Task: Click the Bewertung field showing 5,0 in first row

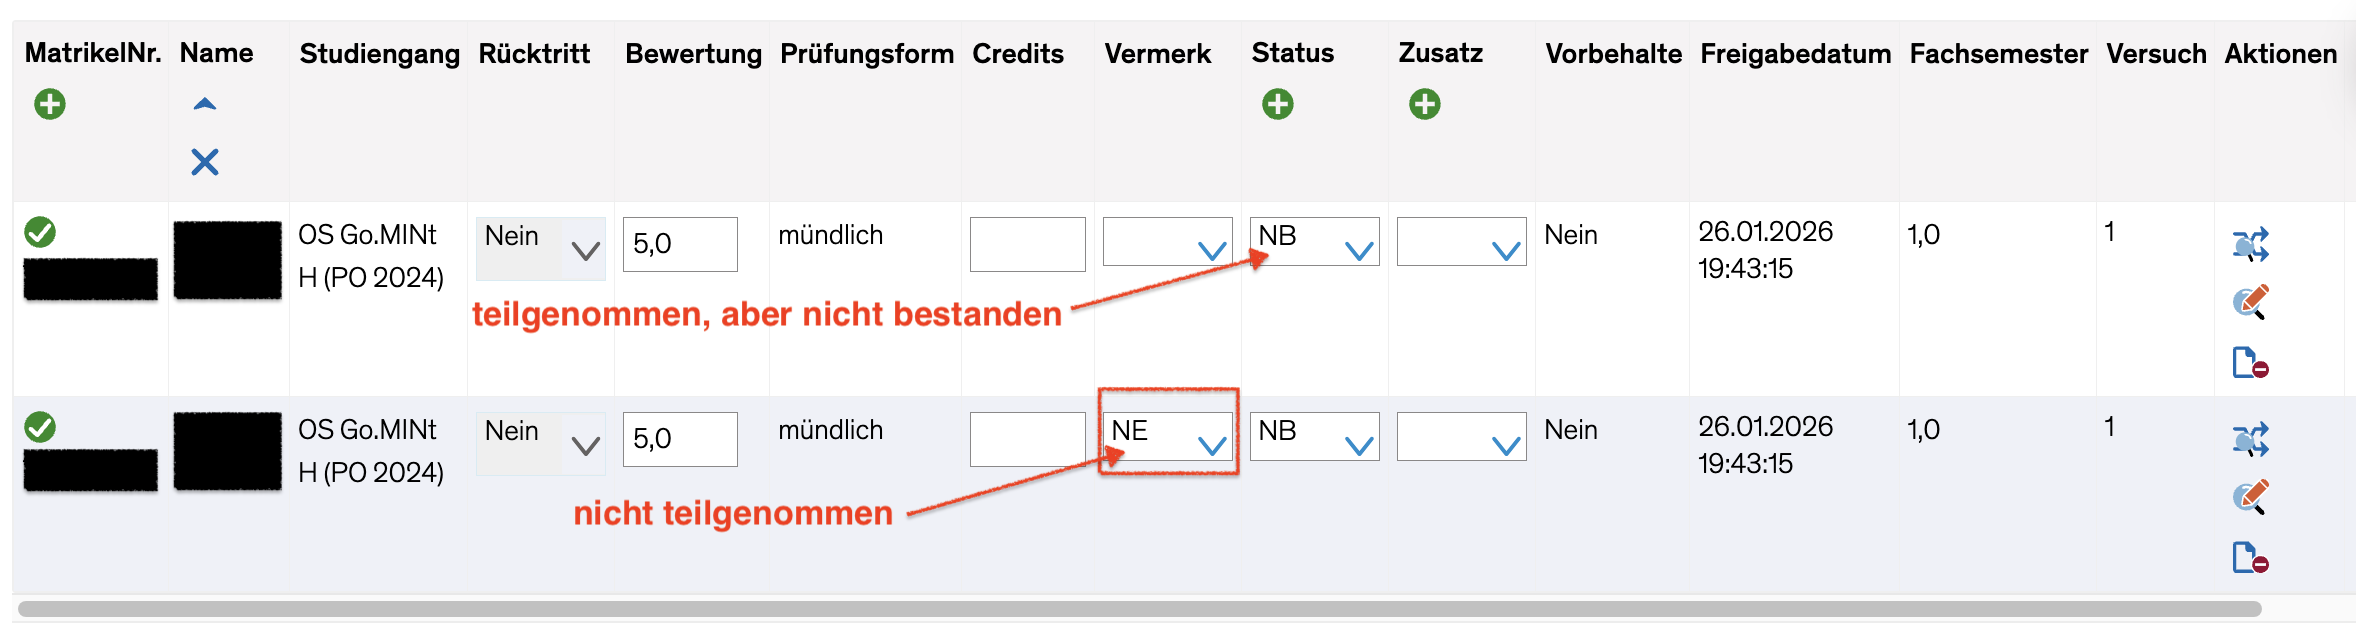Action: 680,244
